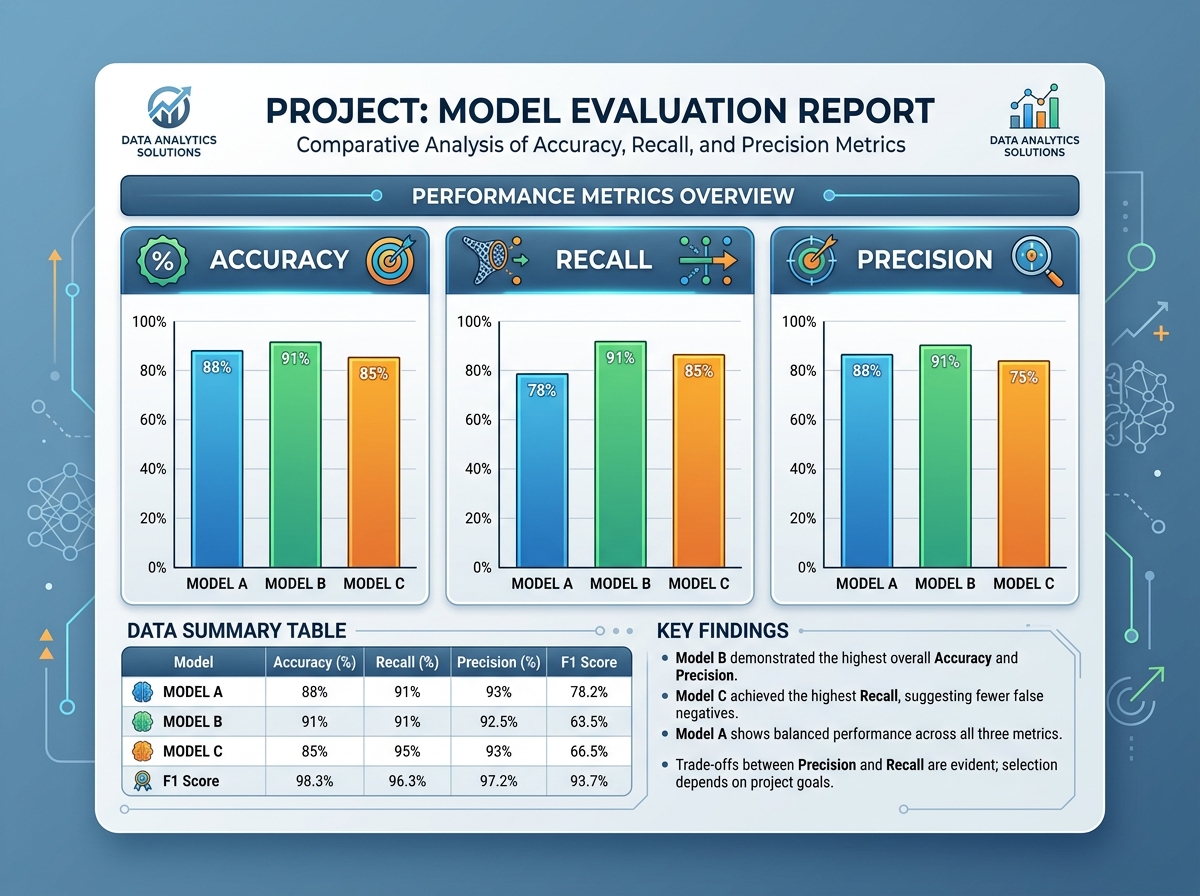Select the green Model B bar in the Precision chart

(945, 457)
